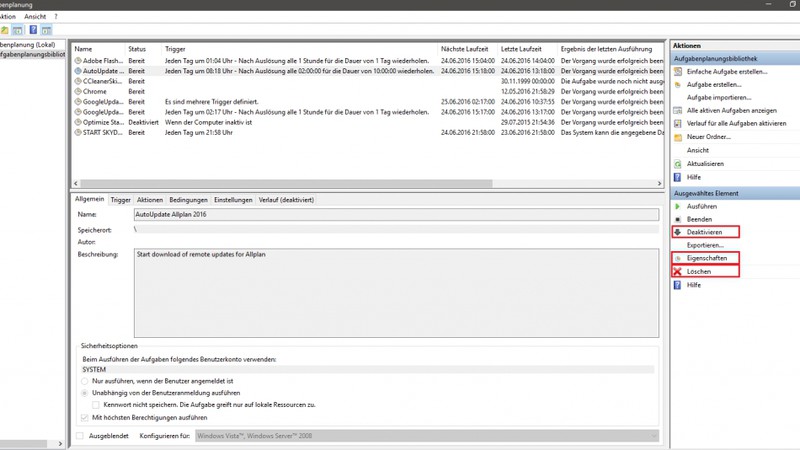Click help icon in Aufgabenplanungsbibliothek section
This screenshot has width=800, height=450.
678,177
